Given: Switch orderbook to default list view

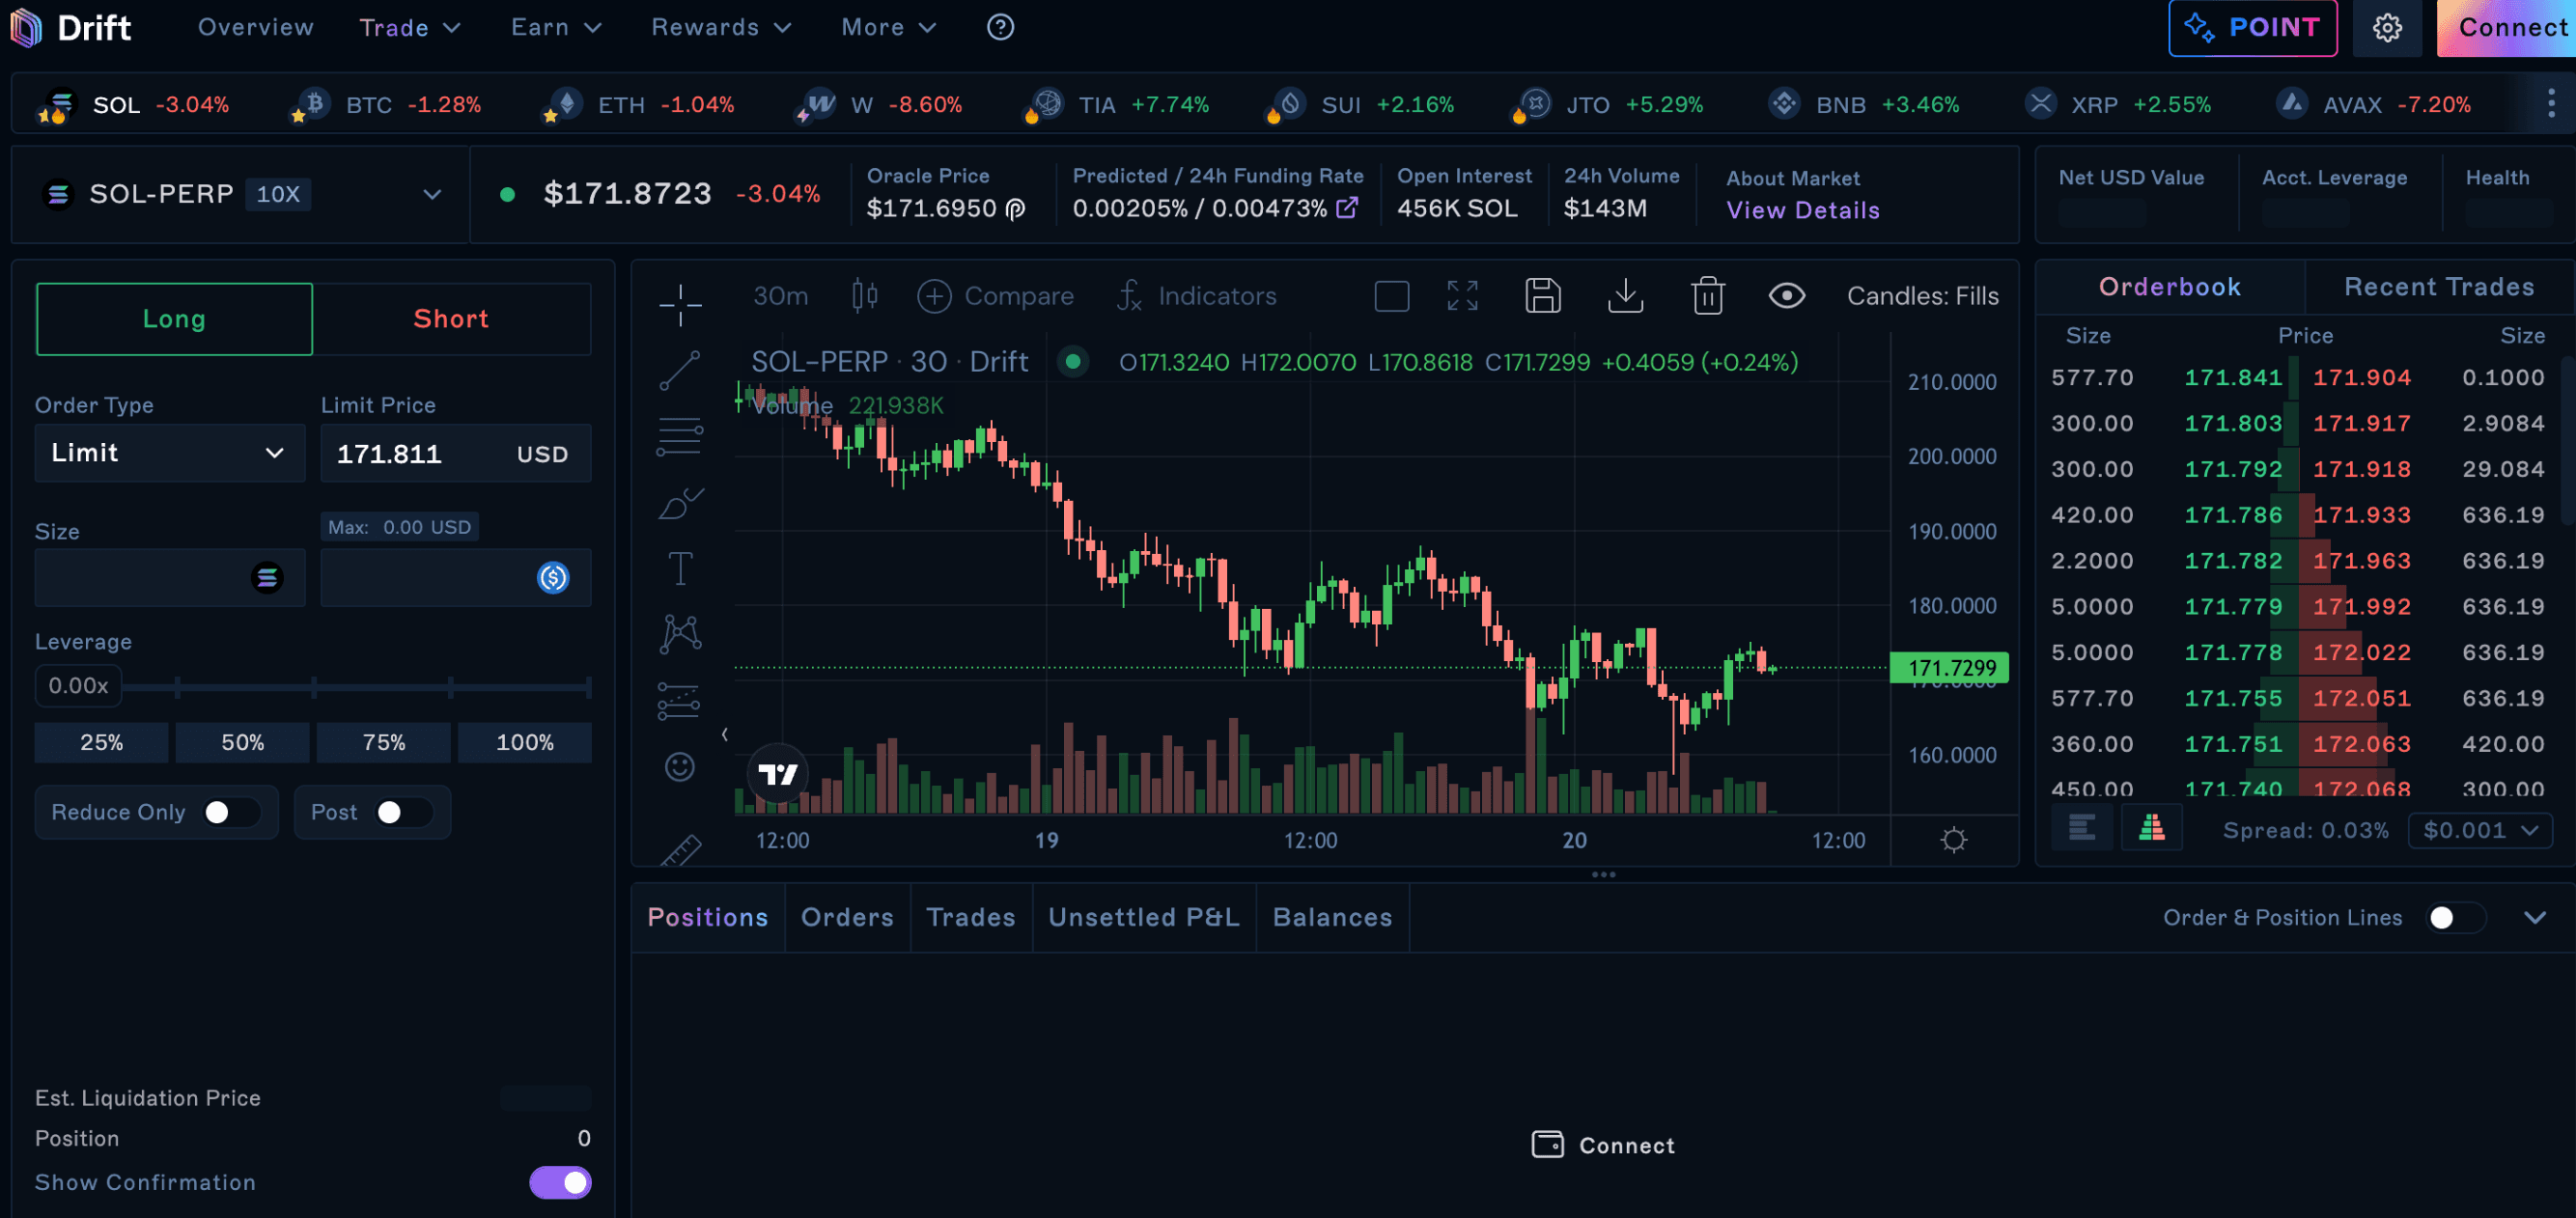Looking at the screenshot, I should (x=2081, y=828).
